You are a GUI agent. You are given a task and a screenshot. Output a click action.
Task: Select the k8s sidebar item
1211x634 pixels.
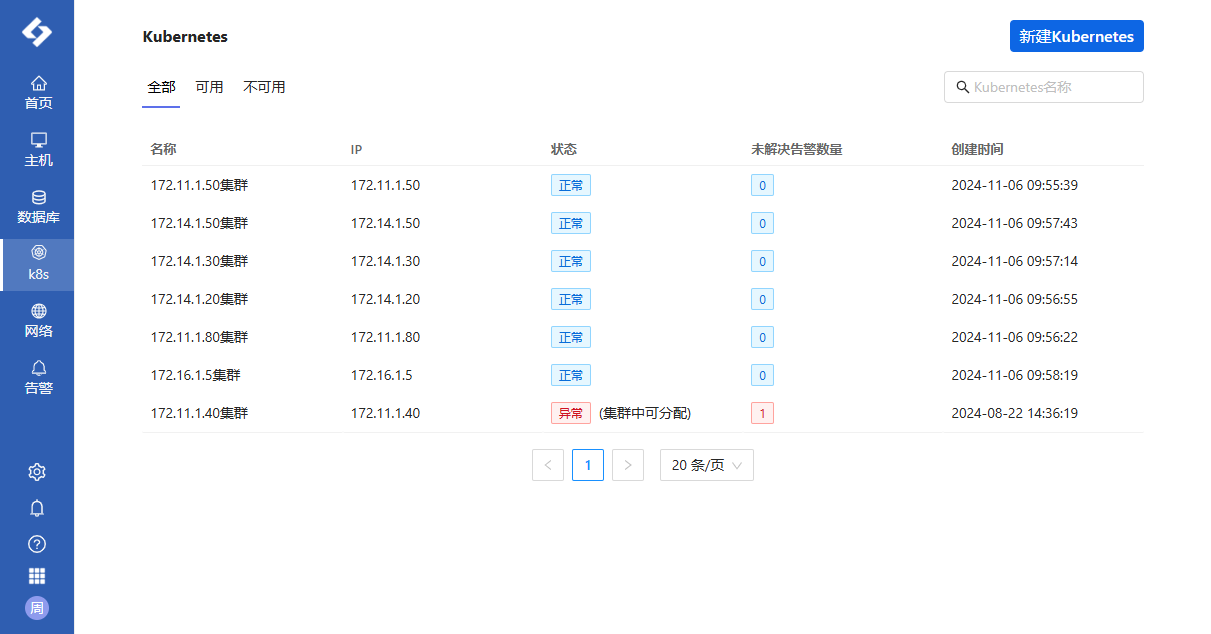[x=38, y=264]
